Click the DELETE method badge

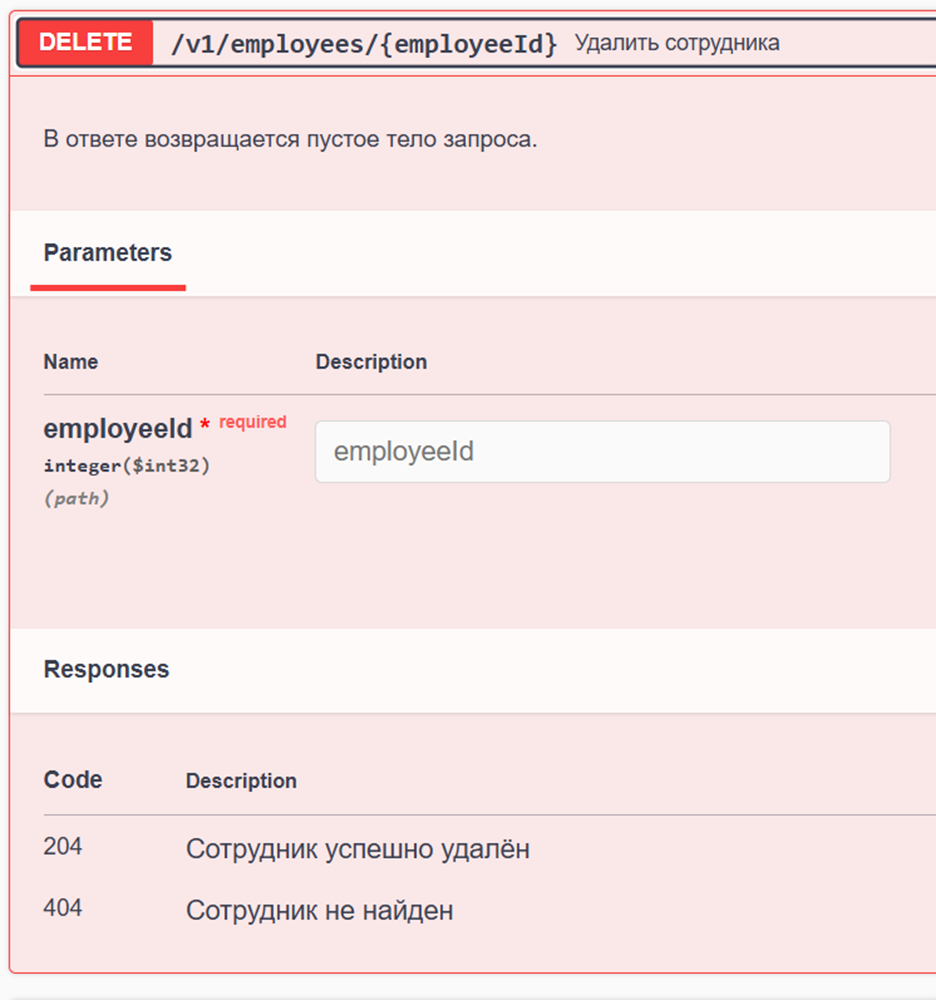(84, 41)
